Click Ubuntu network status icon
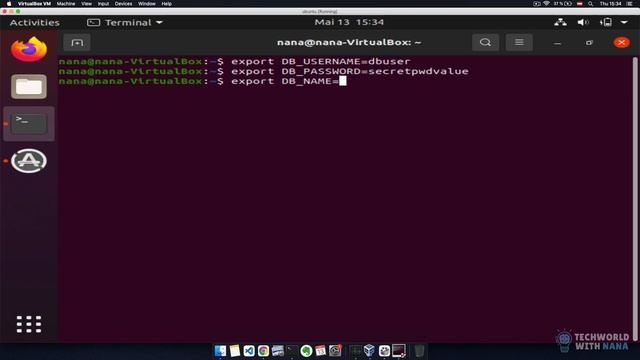Screen dimensions: 640x360 (x=560, y=22)
